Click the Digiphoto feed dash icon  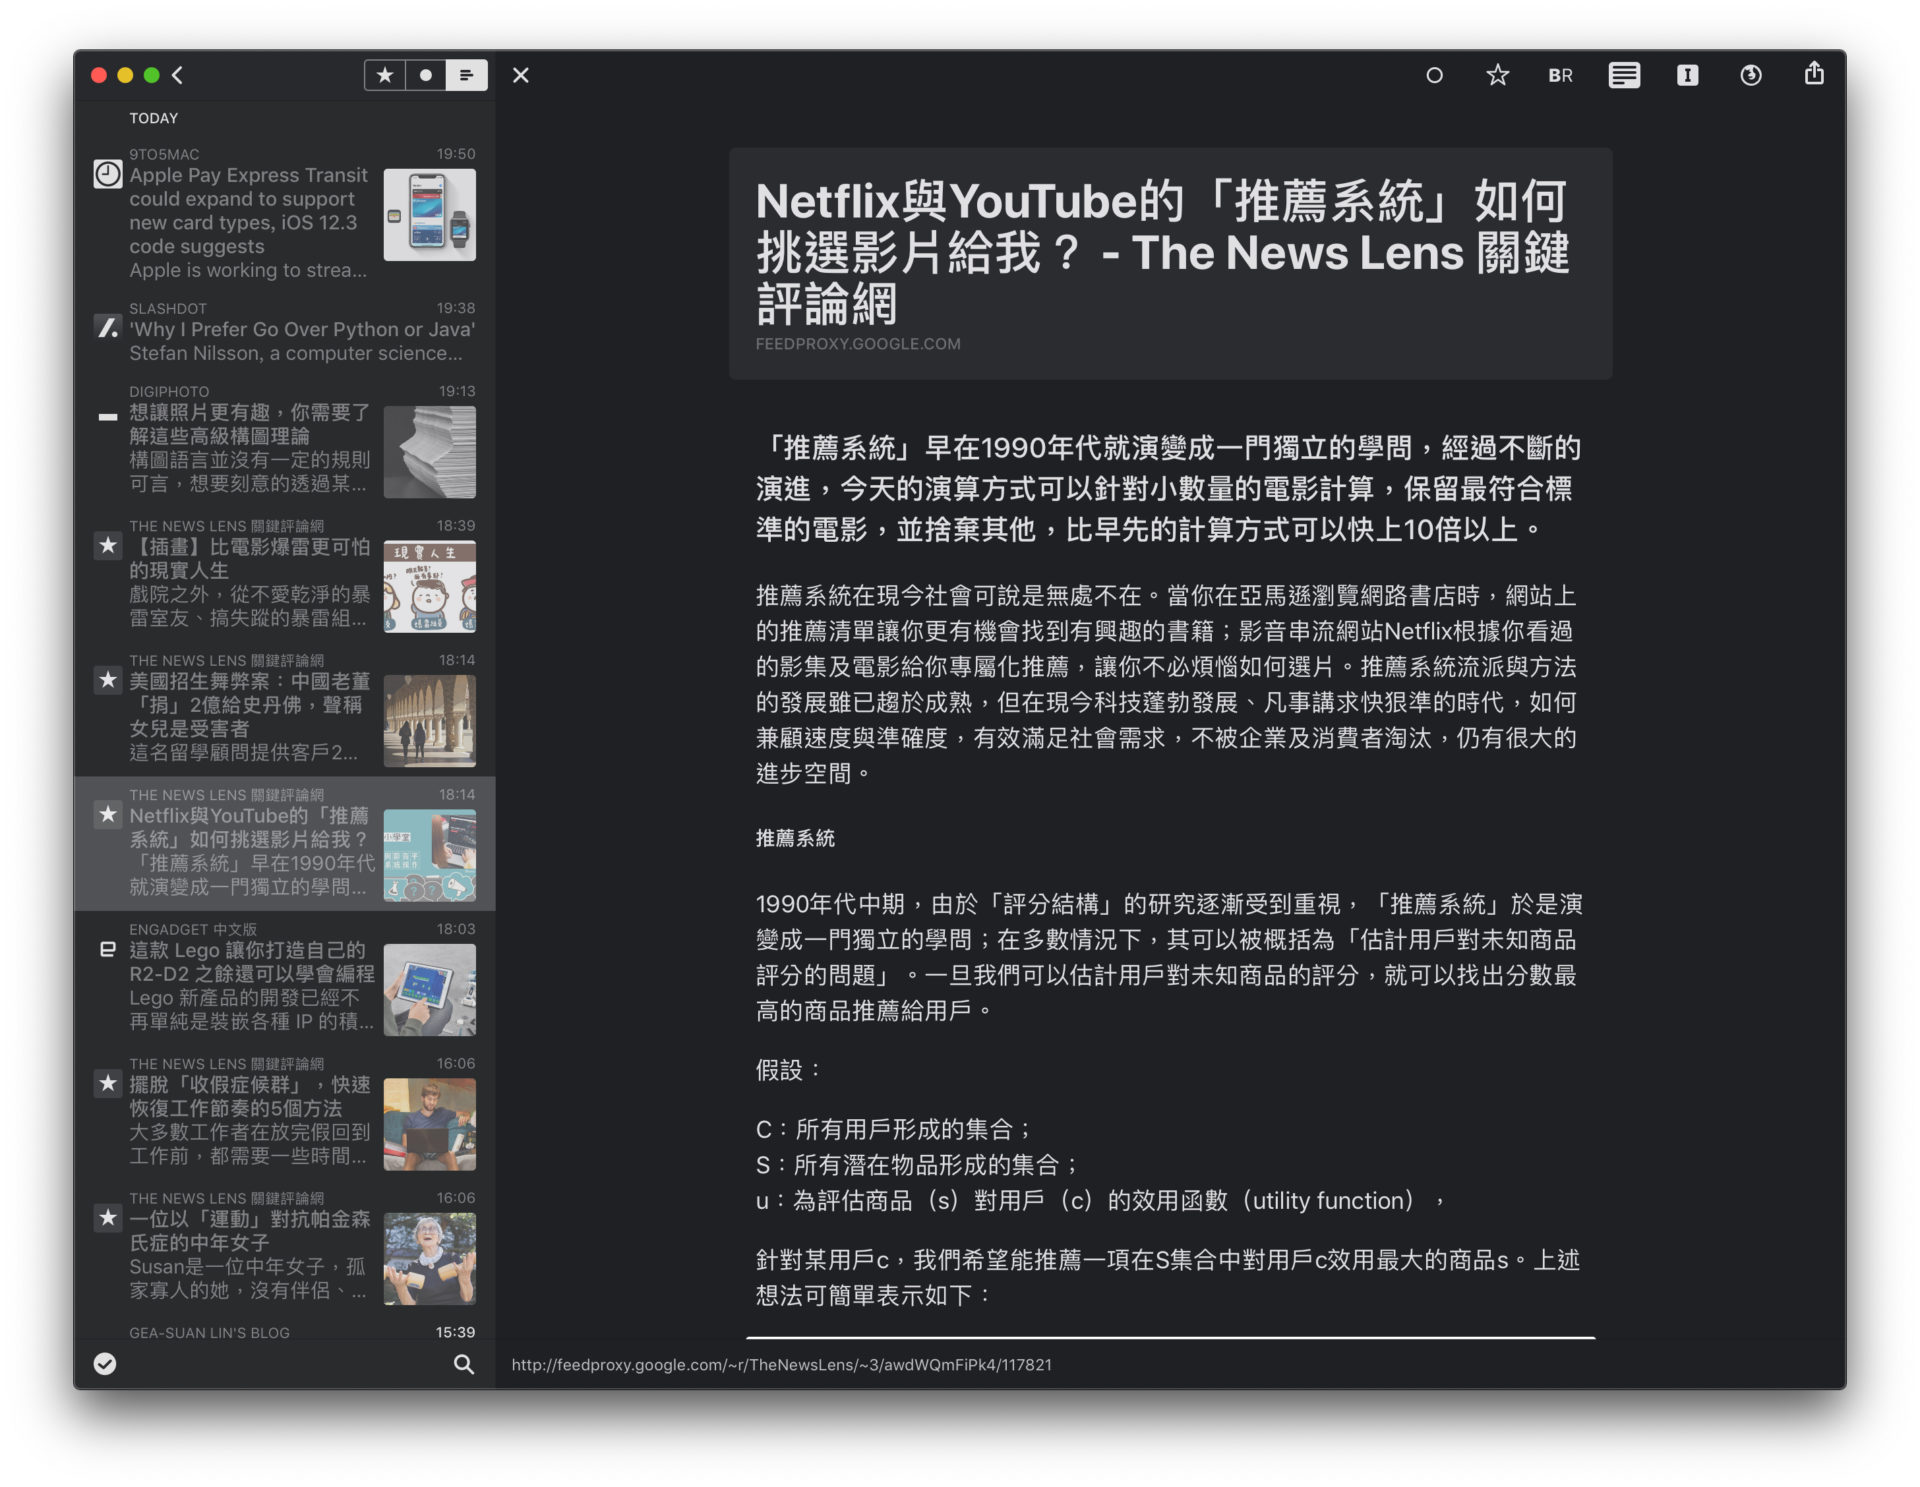(107, 416)
